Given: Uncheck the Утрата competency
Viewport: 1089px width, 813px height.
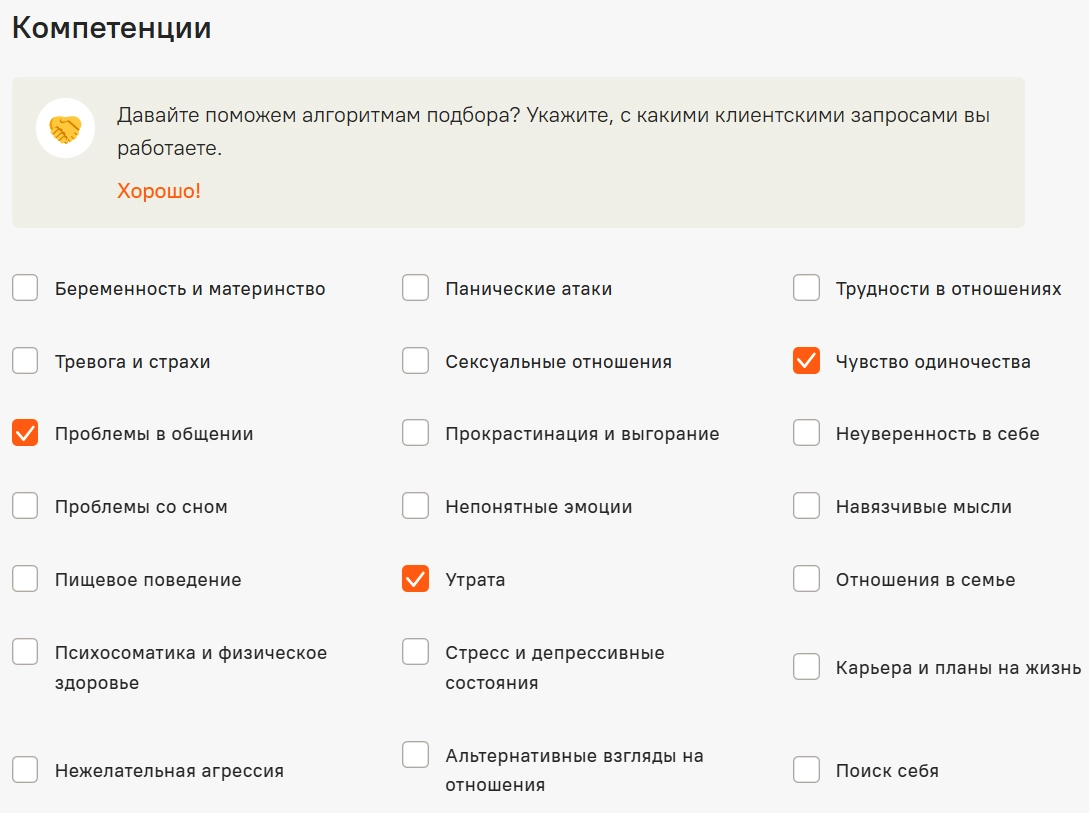Looking at the screenshot, I should [415, 578].
